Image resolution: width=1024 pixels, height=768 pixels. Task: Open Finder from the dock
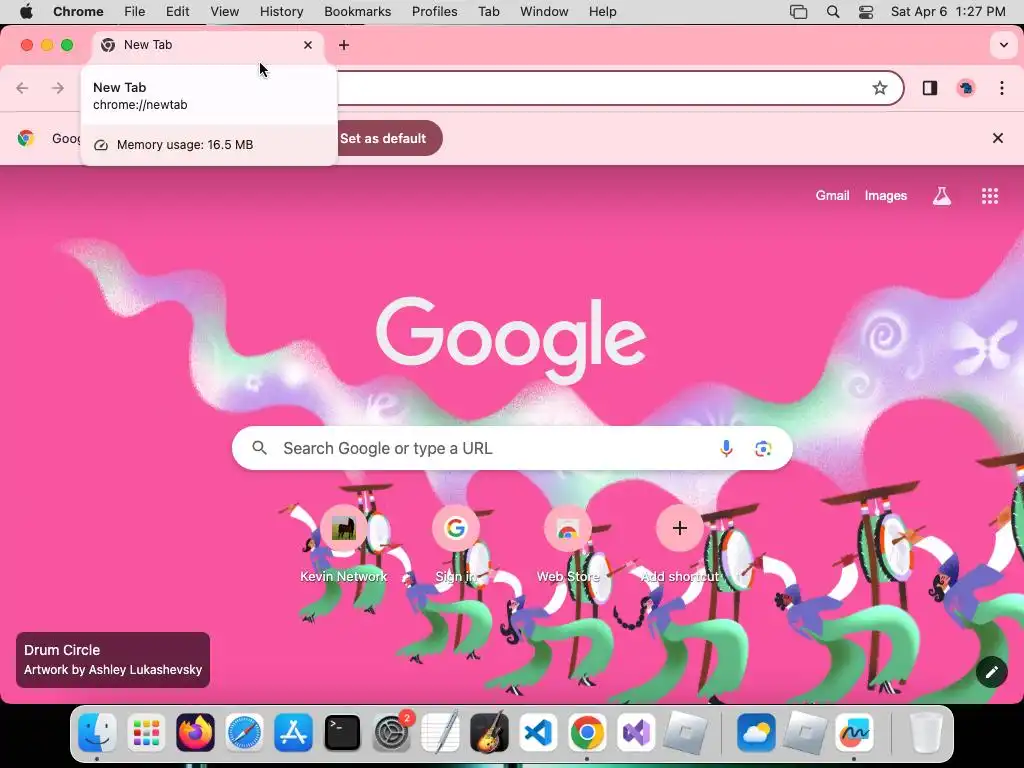coord(97,732)
